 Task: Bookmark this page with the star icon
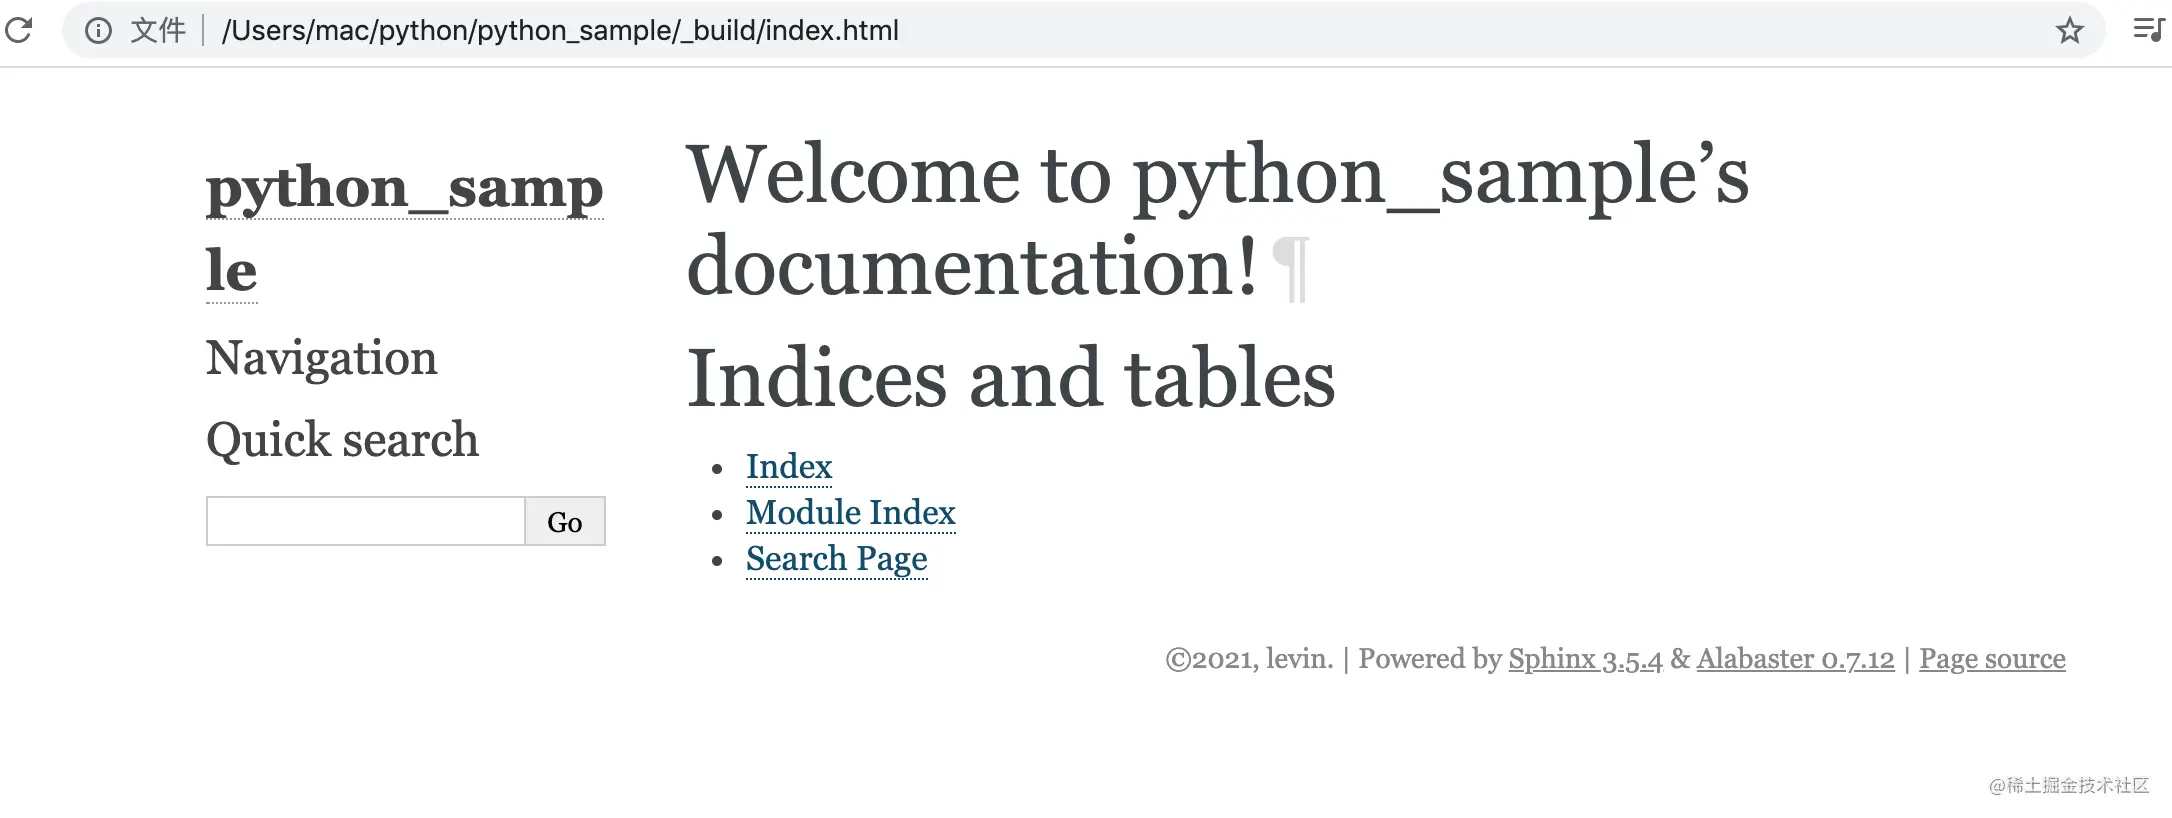pos(2069,31)
